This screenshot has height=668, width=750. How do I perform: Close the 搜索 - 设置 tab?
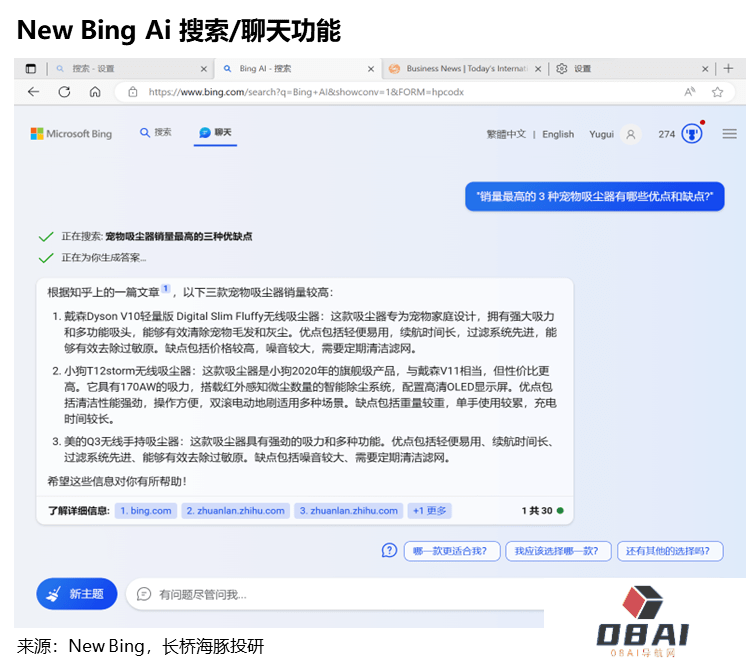(204, 69)
